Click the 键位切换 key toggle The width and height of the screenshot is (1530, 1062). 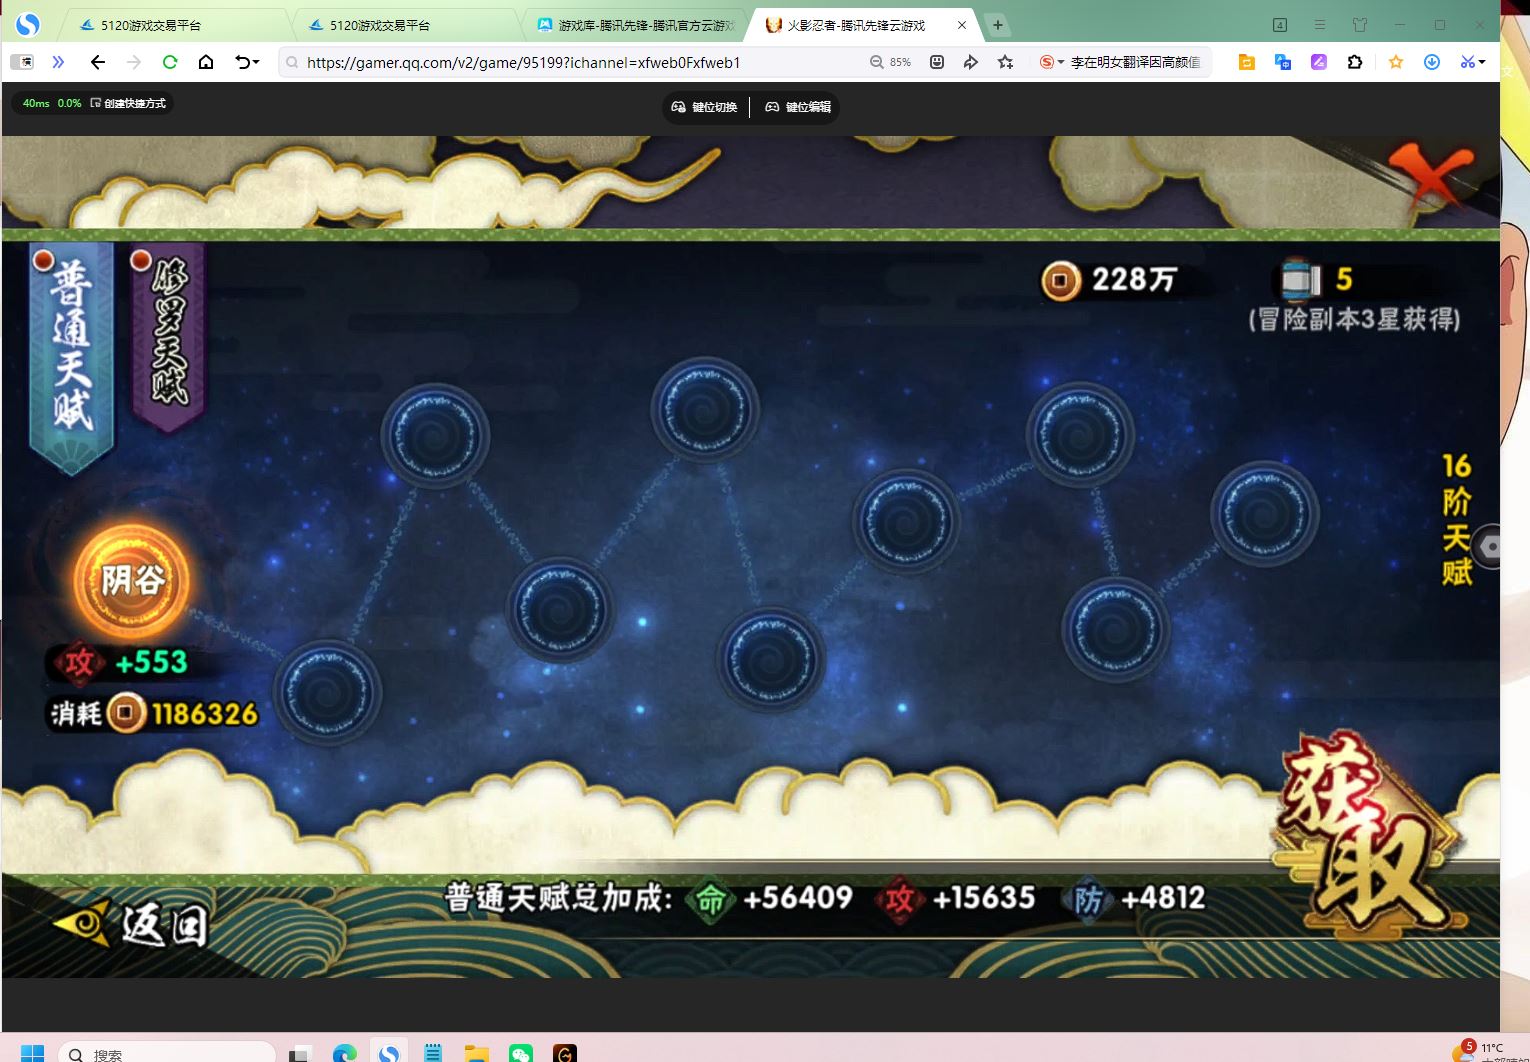[705, 107]
